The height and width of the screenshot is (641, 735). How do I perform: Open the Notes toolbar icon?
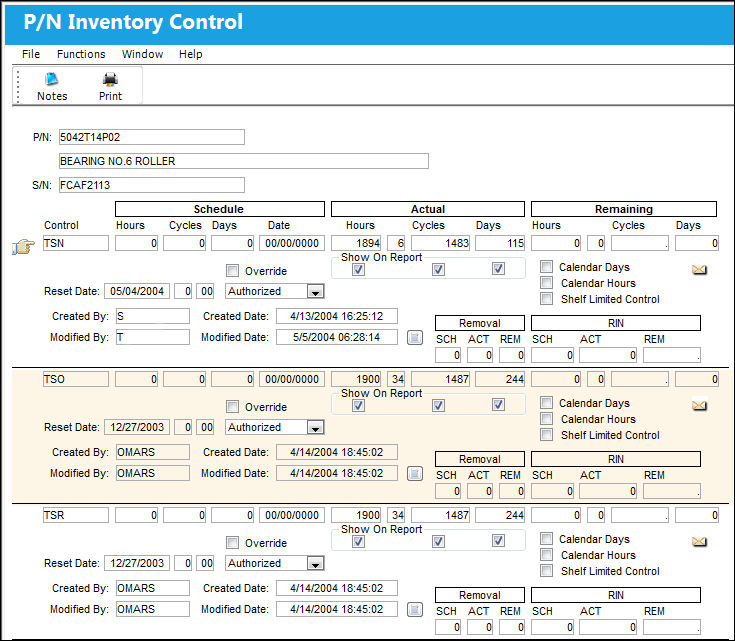coord(52,87)
